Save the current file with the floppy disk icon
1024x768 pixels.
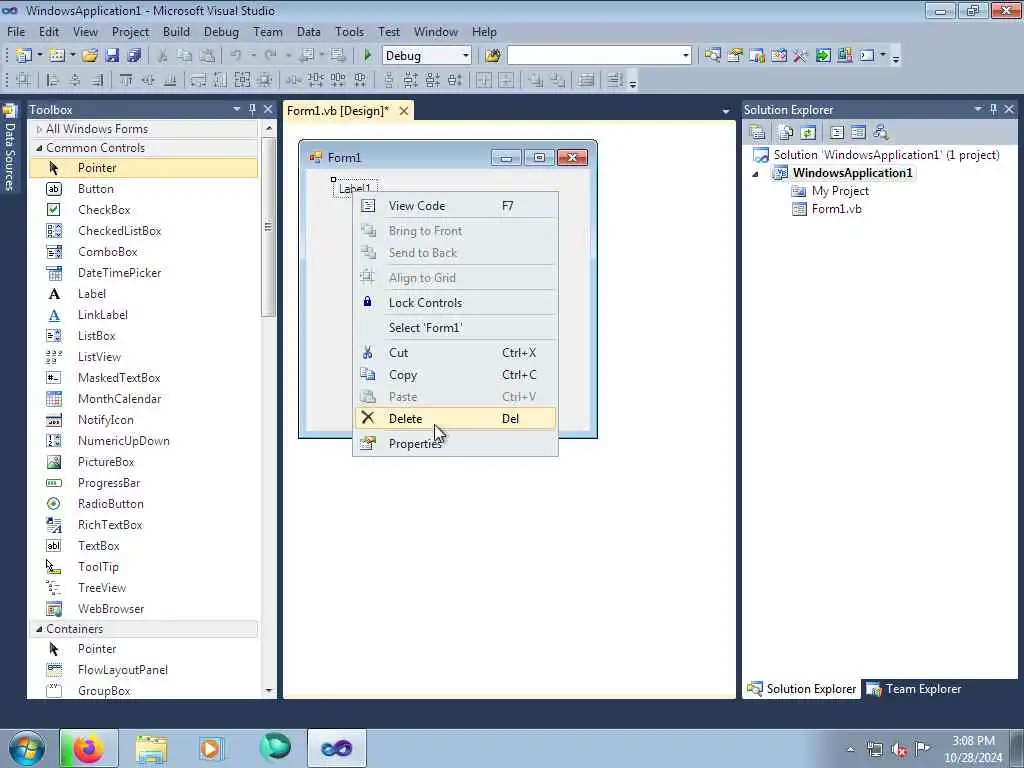(x=112, y=56)
